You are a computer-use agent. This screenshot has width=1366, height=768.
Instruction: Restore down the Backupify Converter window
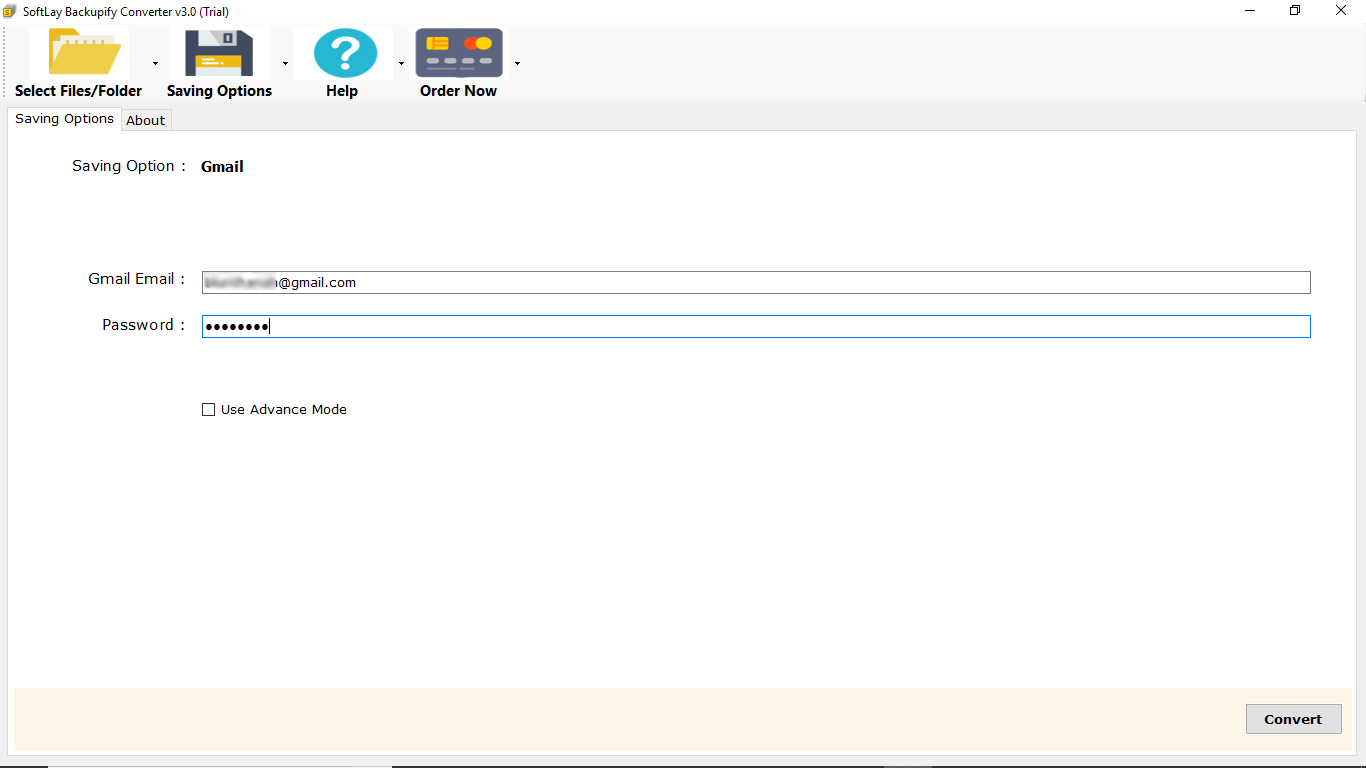pyautogui.click(x=1295, y=11)
